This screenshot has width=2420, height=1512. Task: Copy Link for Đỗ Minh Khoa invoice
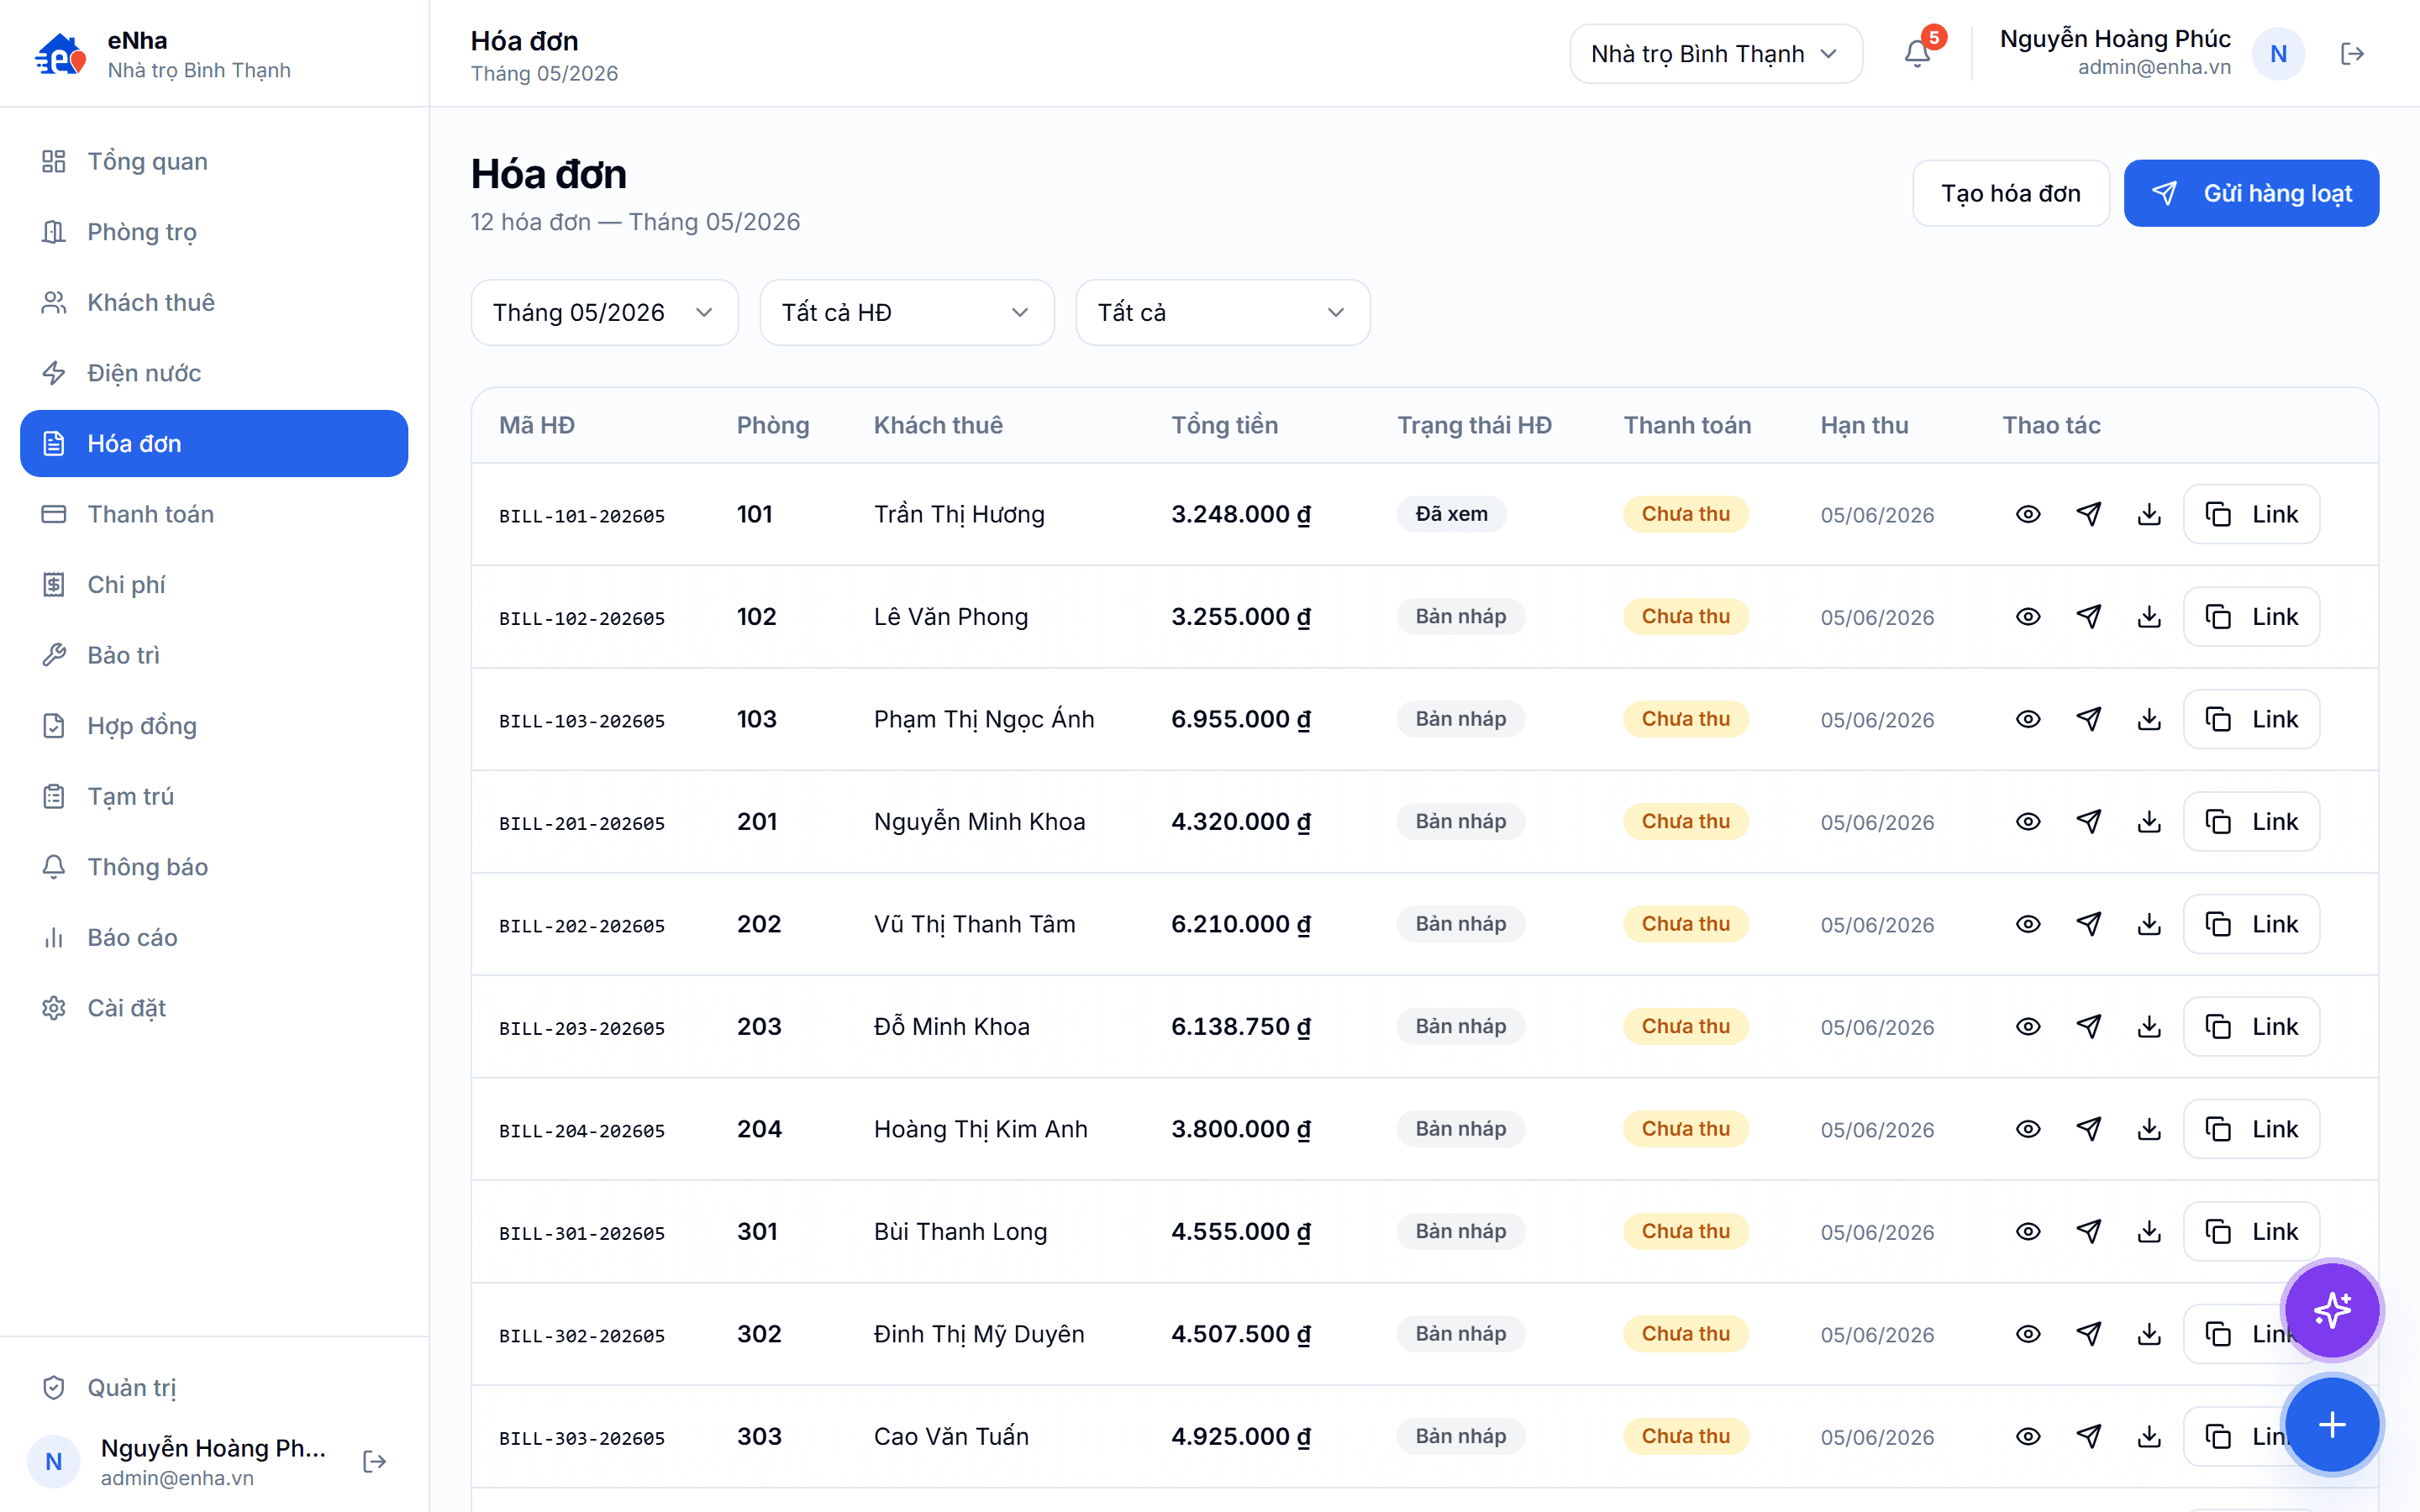click(2251, 1027)
